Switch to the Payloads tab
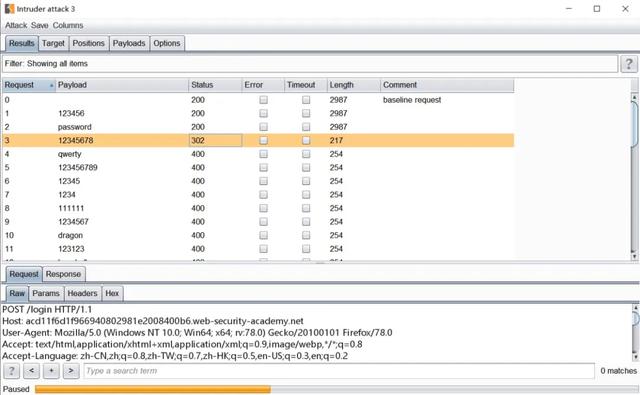The image size is (640, 395). [129, 43]
